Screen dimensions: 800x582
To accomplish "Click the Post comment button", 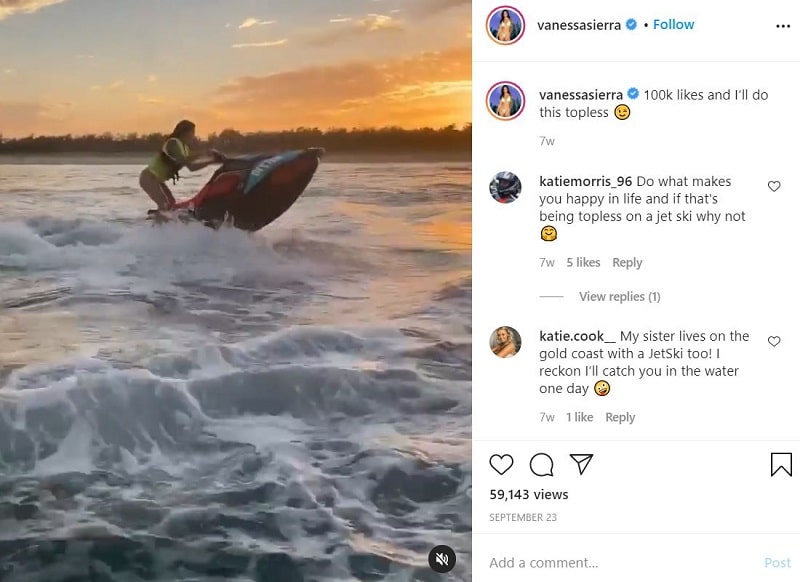I will (778, 563).
